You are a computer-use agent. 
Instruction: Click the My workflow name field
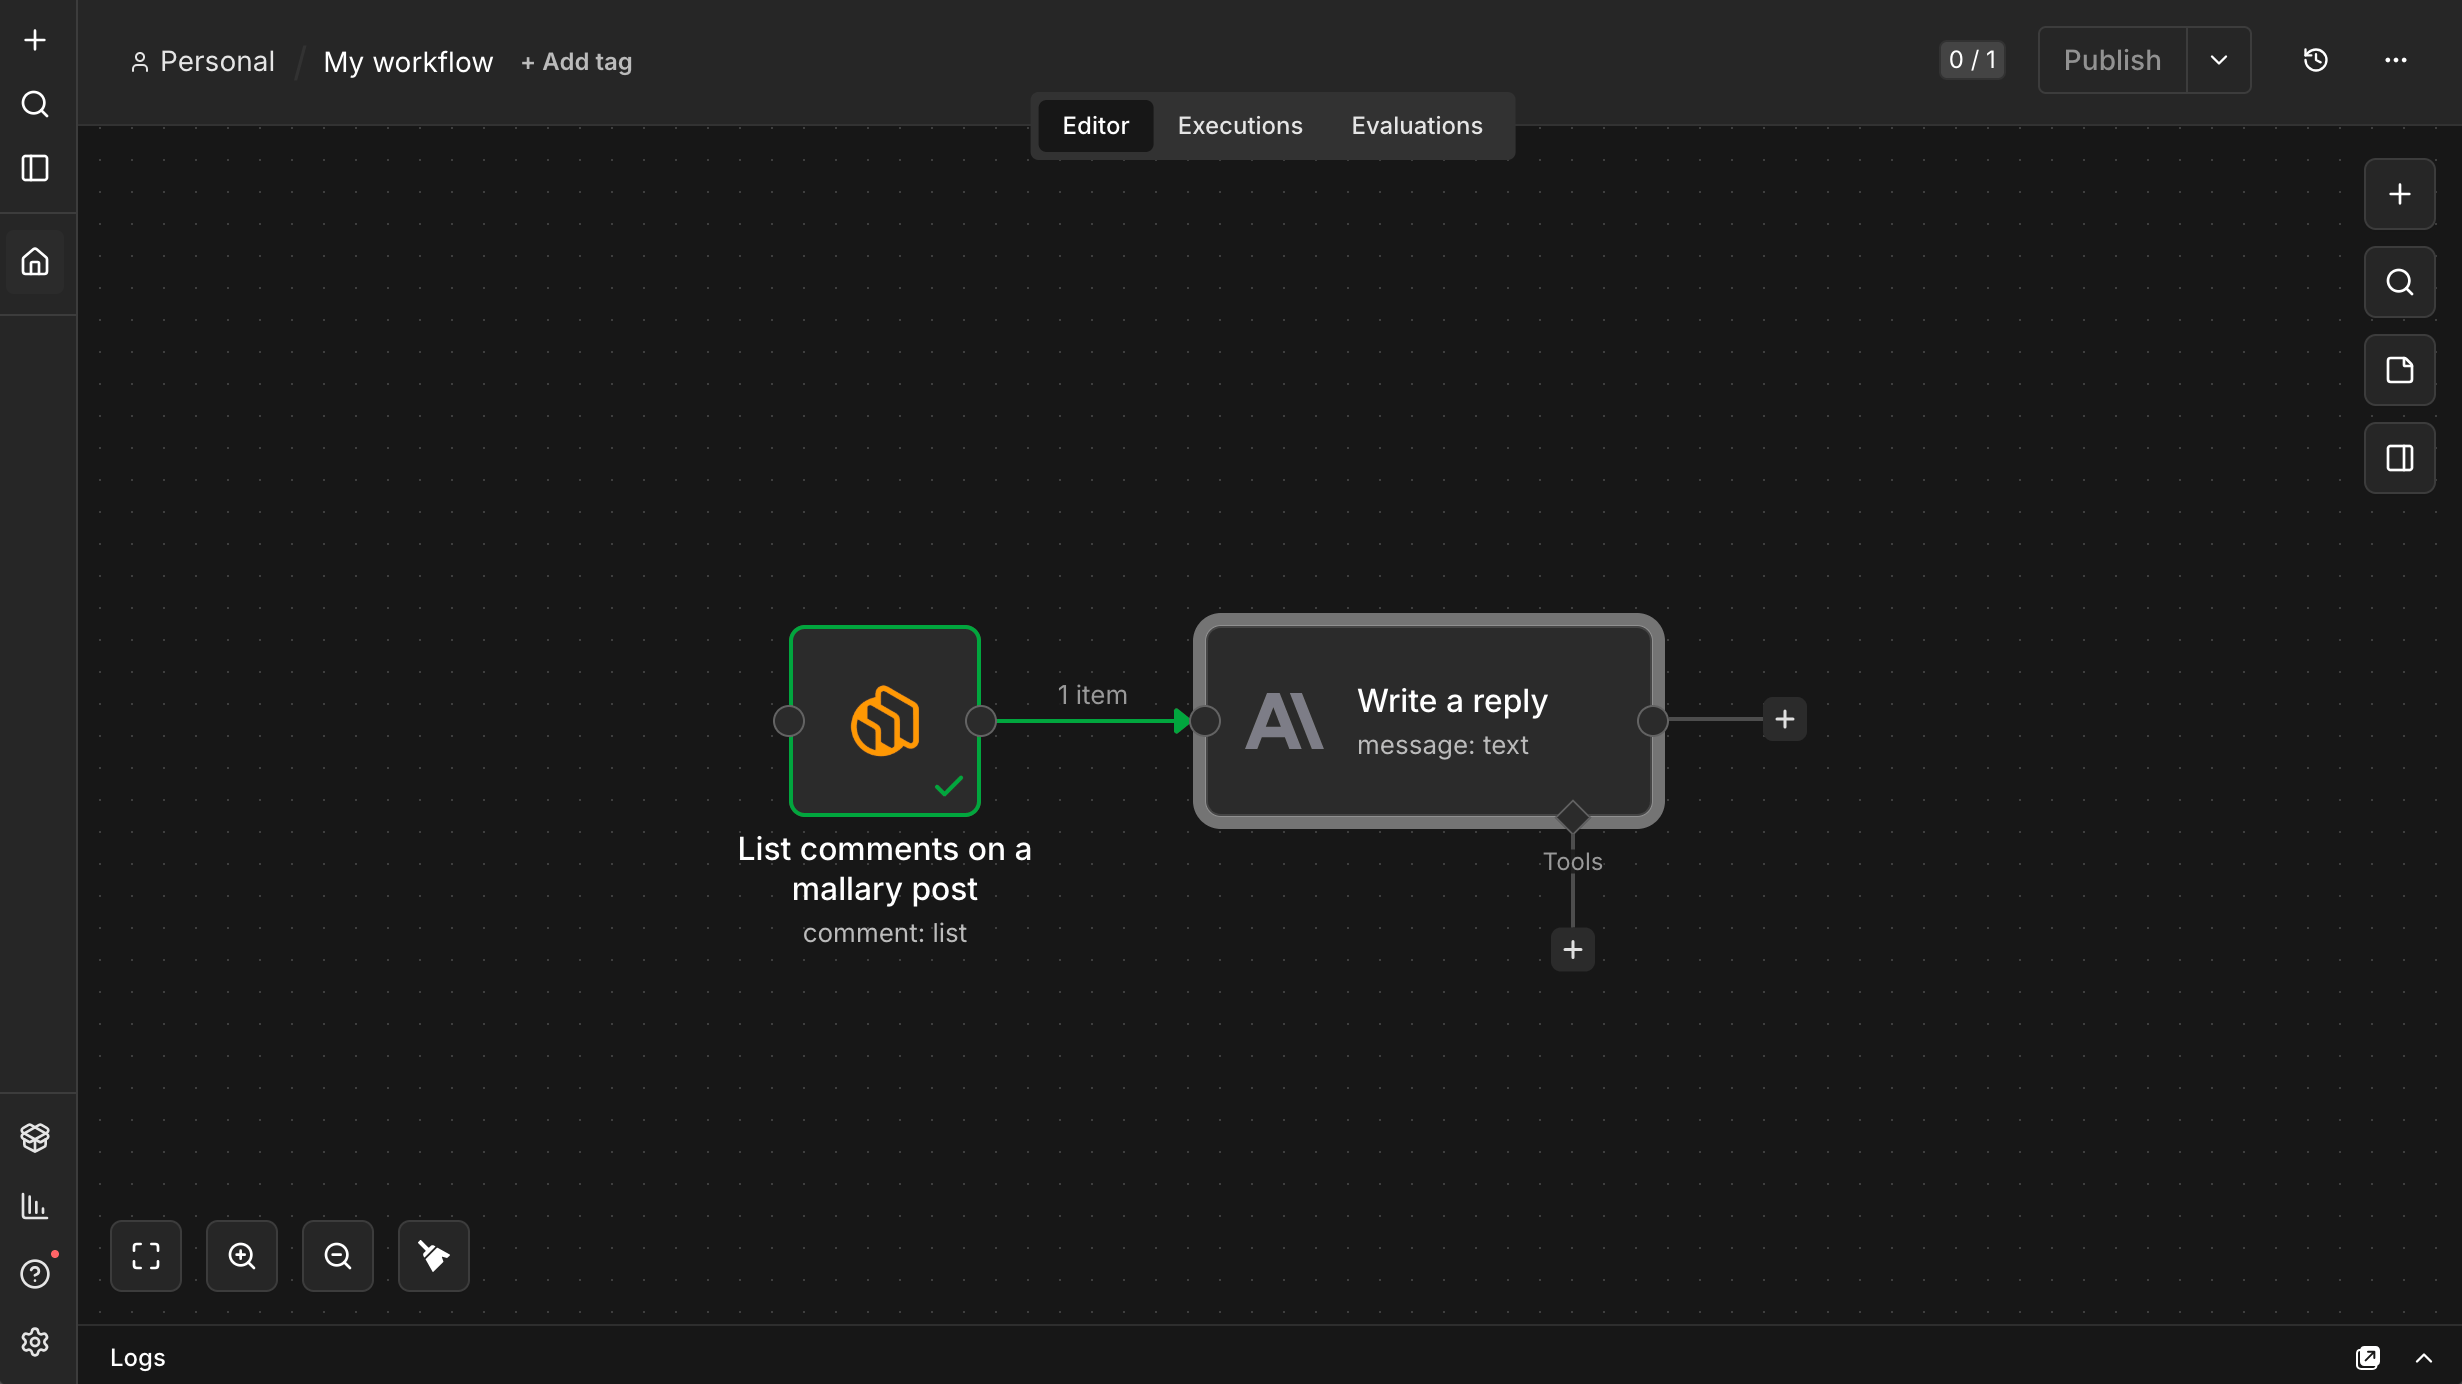click(408, 62)
